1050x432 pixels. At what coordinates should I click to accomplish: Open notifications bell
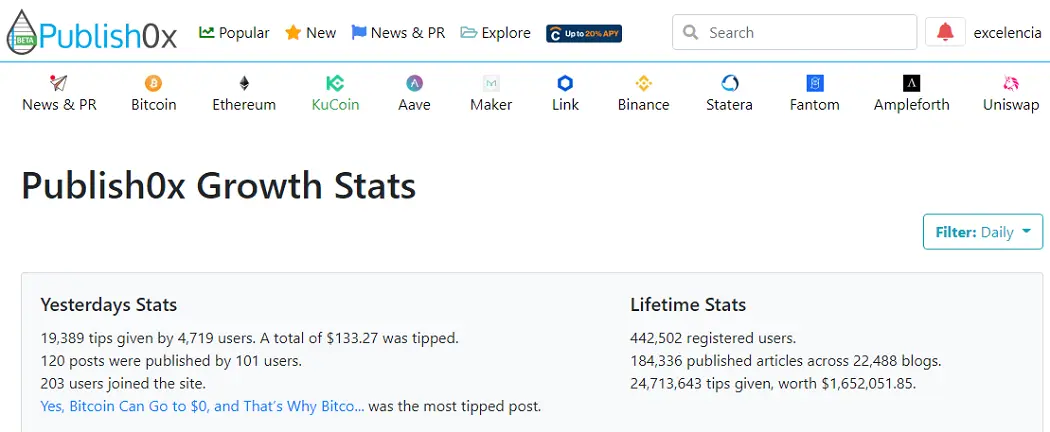pyautogui.click(x=945, y=31)
